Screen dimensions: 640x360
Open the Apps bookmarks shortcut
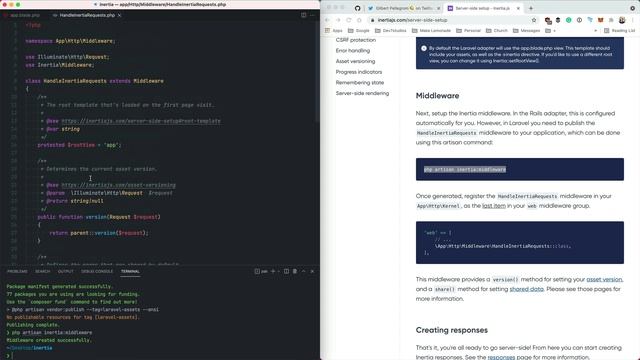pyautogui.click(x=334, y=31)
